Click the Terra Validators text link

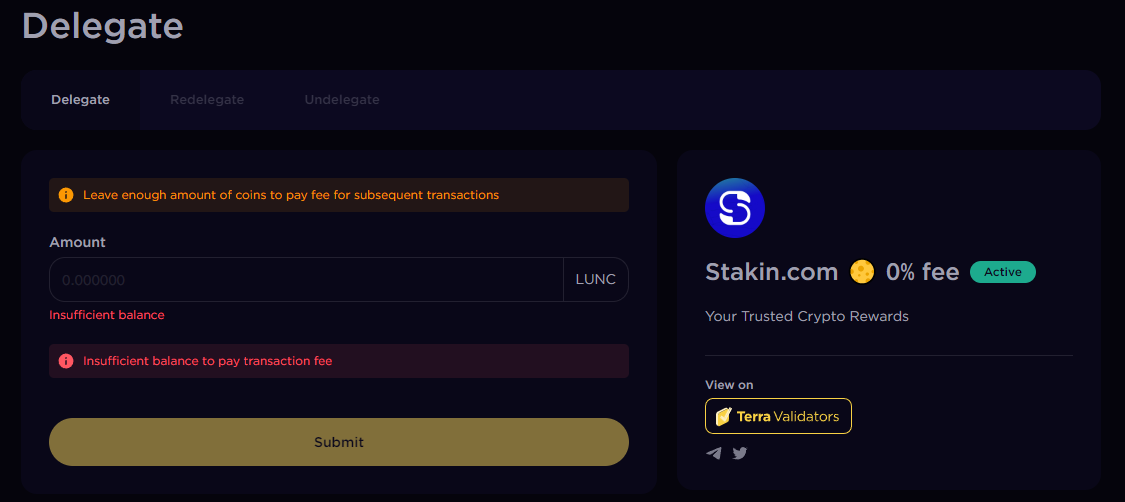(x=788, y=416)
